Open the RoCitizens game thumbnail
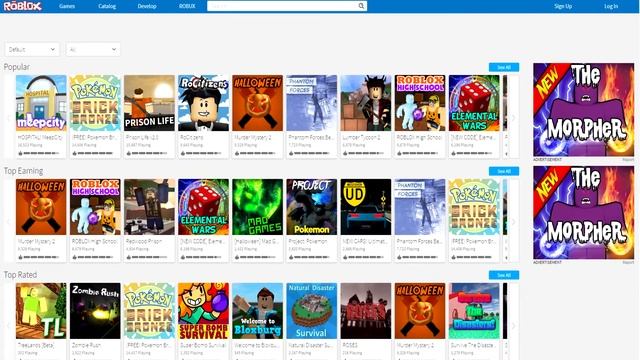This screenshot has height=360, width=640. [x=203, y=103]
